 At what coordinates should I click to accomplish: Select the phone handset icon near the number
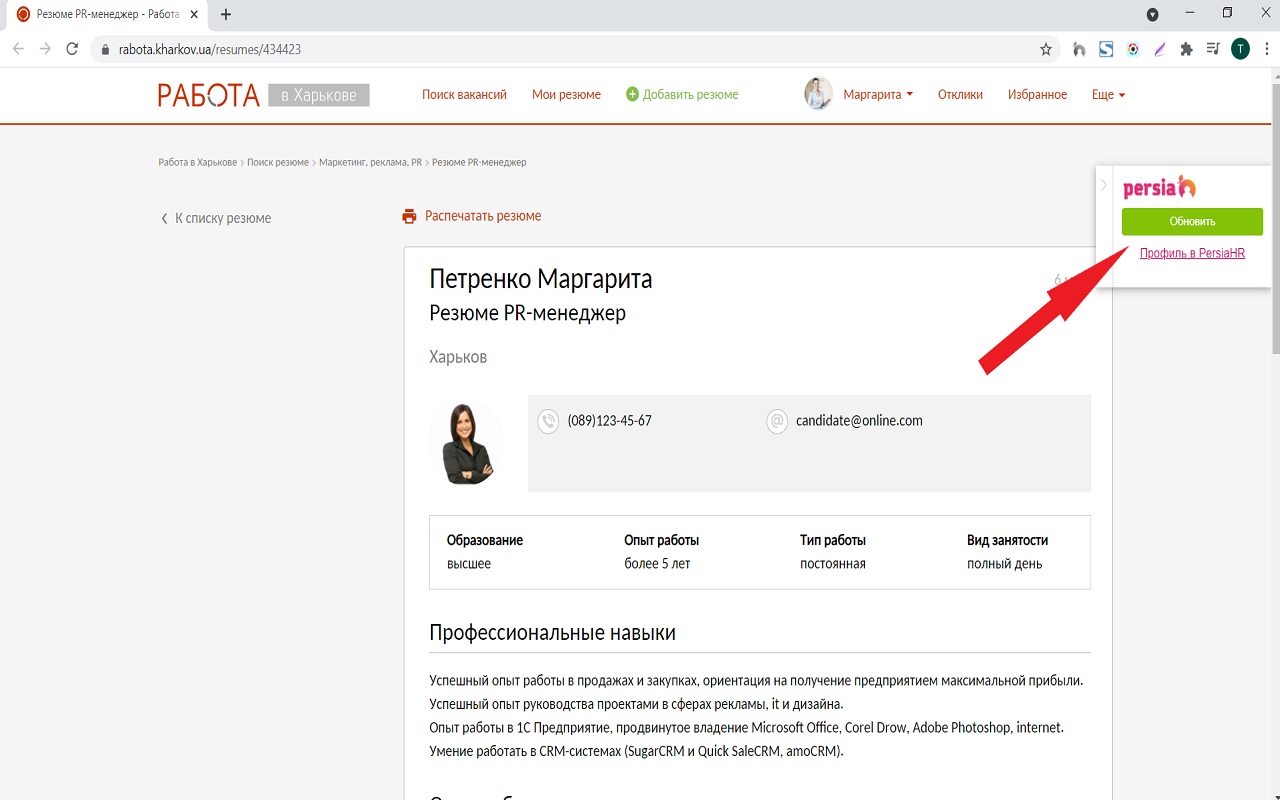click(548, 421)
